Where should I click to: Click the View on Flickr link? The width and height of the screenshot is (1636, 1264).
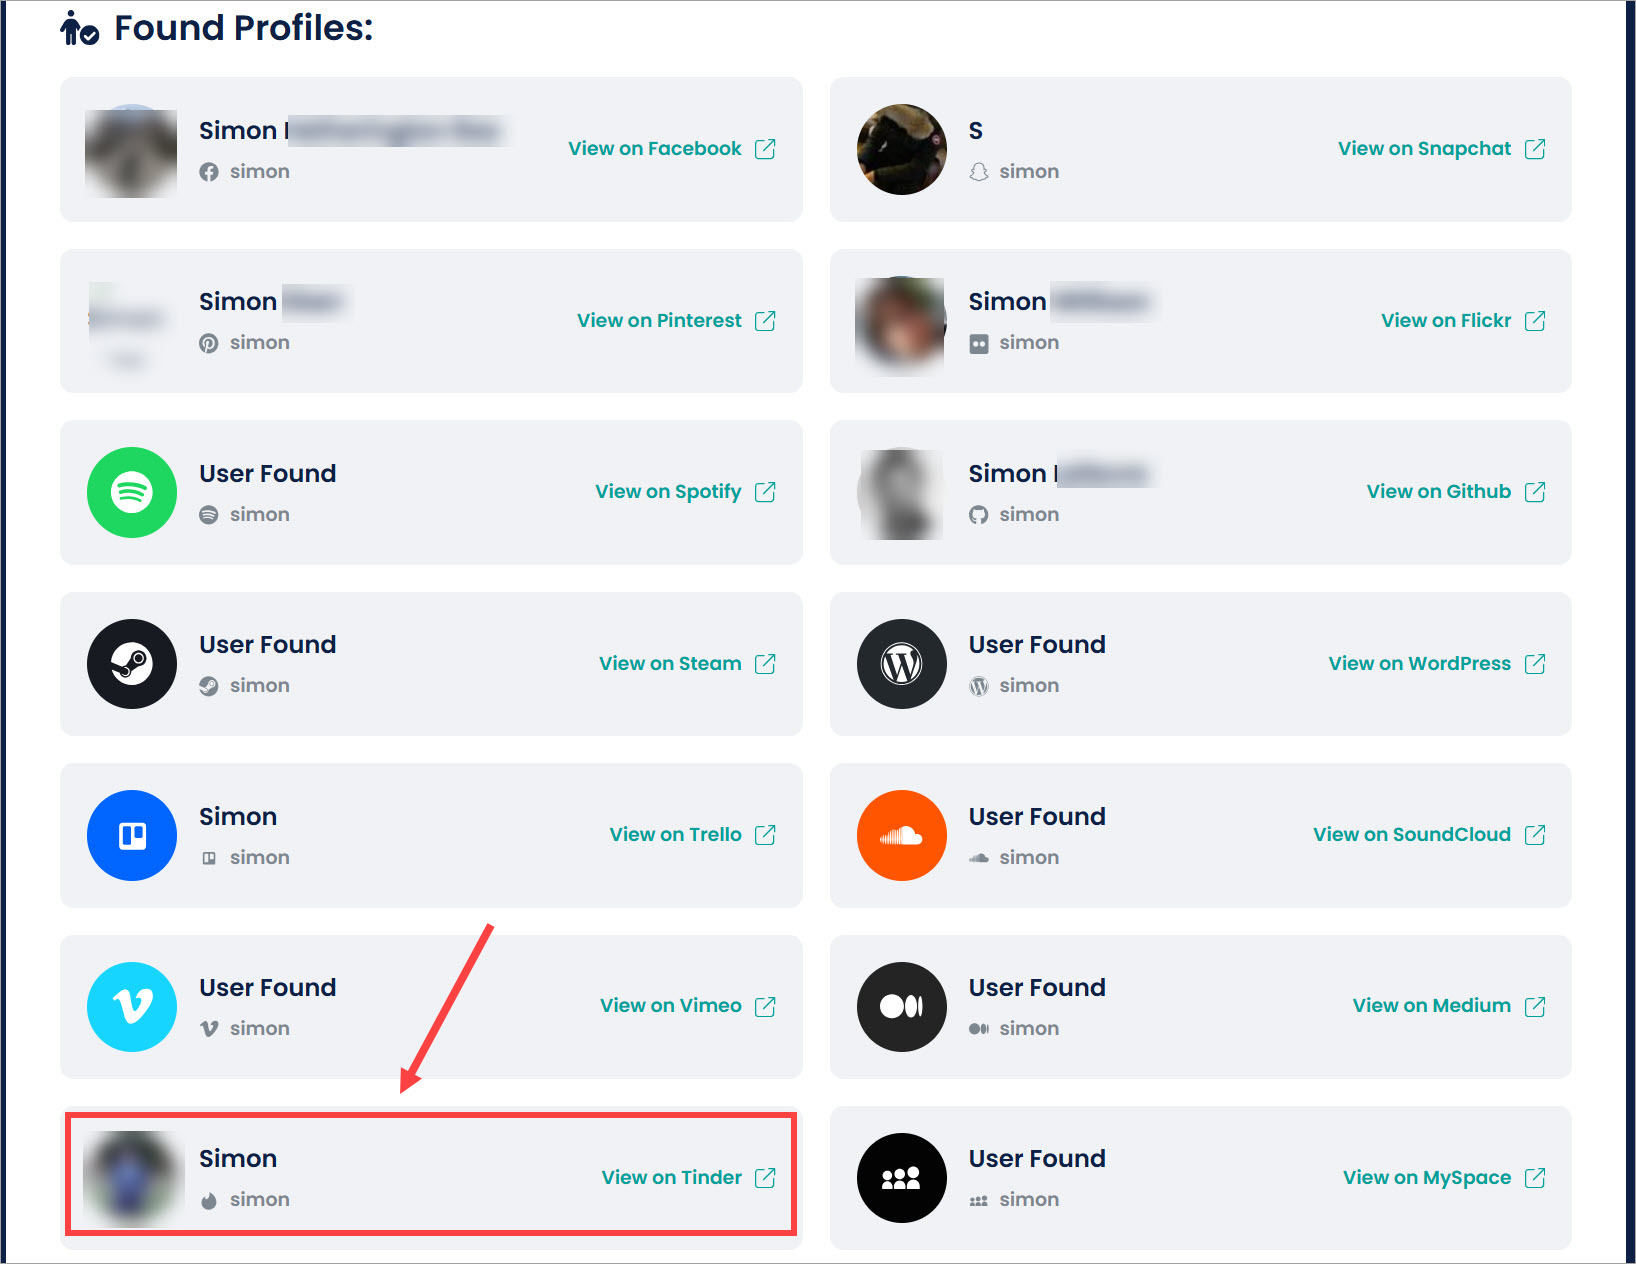[x=1445, y=321]
